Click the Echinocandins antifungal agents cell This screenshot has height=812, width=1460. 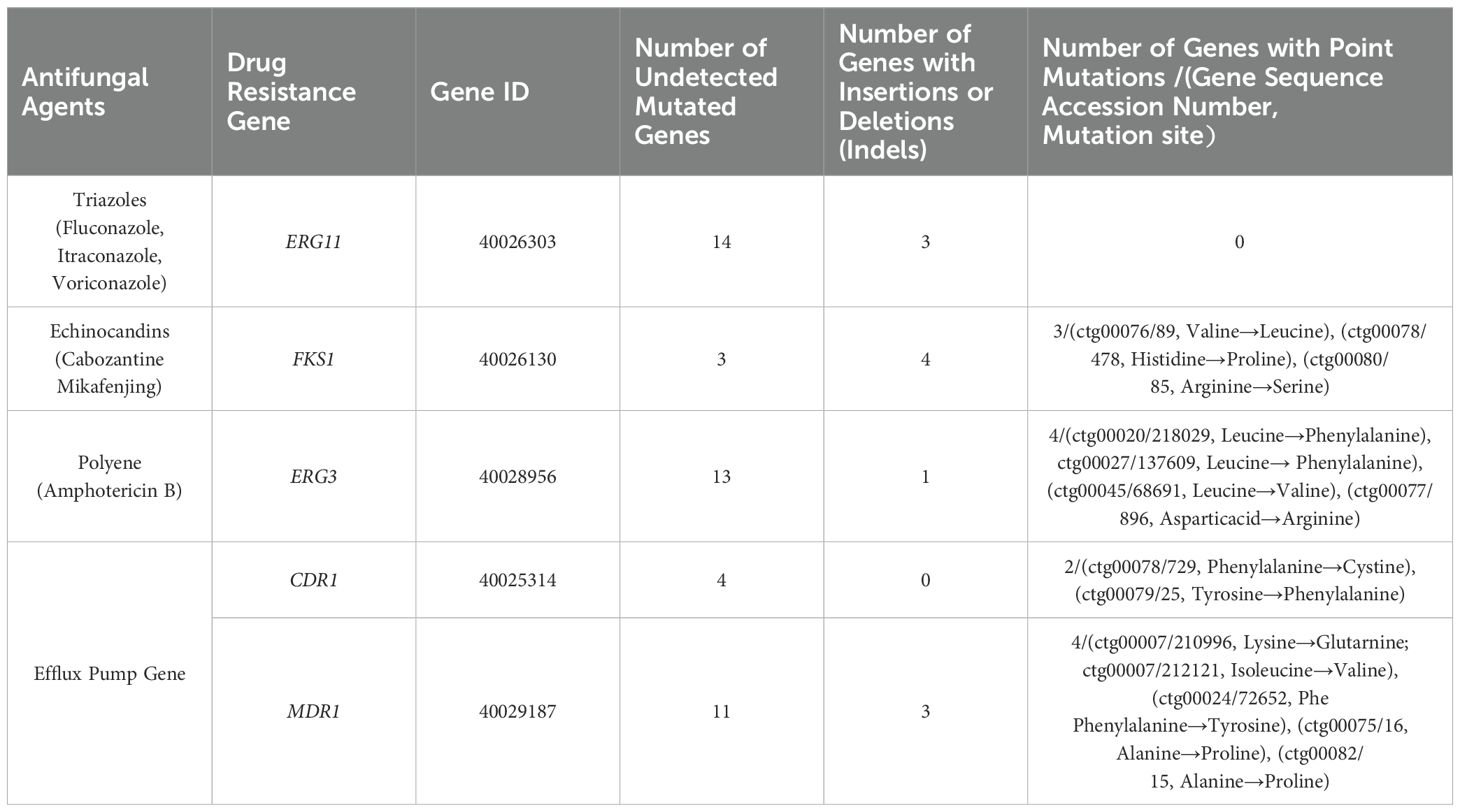pyautogui.click(x=109, y=358)
